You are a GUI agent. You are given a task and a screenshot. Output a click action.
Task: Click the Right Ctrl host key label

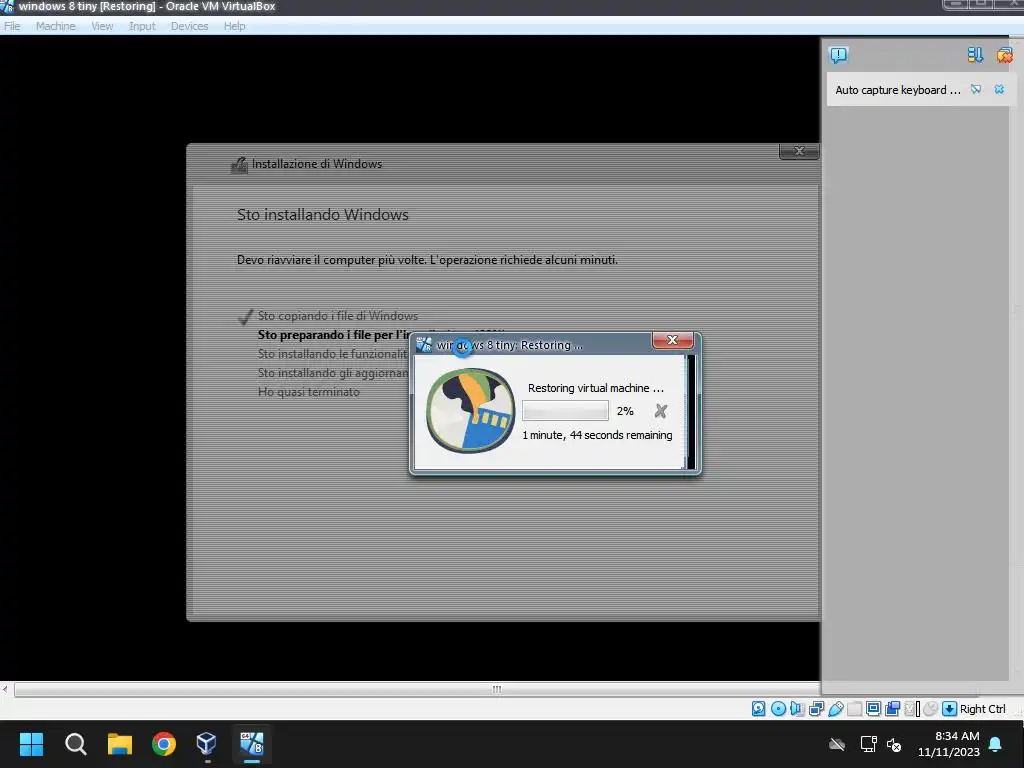[x=983, y=709]
